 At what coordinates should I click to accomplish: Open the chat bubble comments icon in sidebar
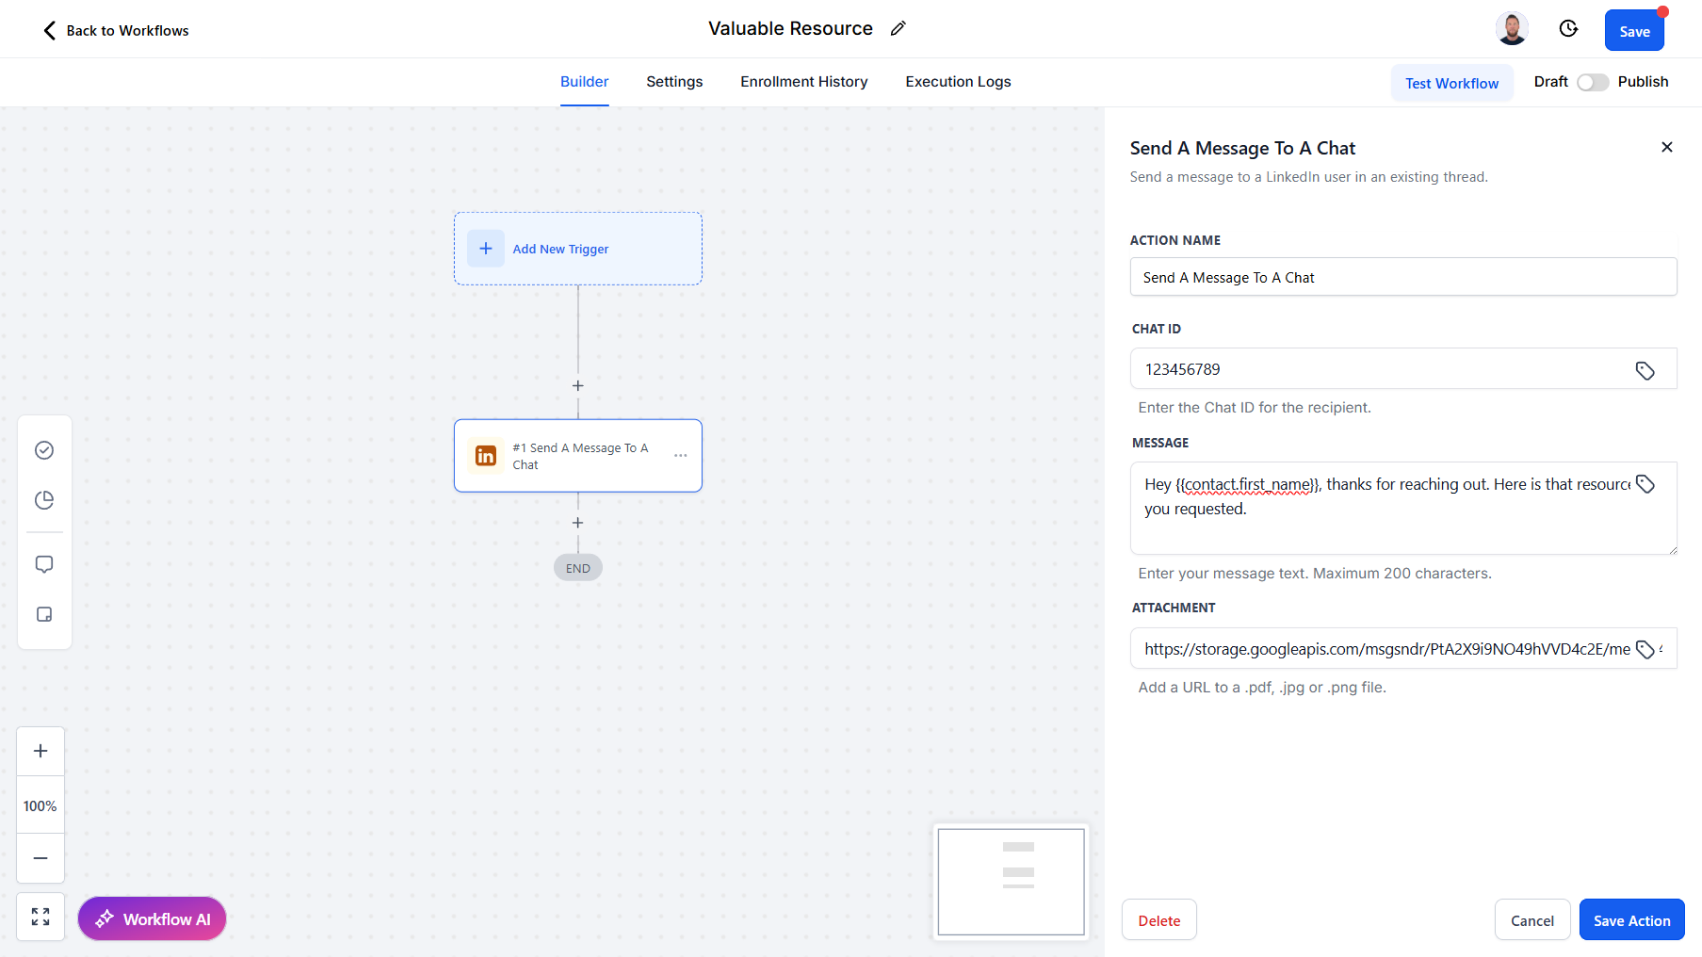click(44, 564)
